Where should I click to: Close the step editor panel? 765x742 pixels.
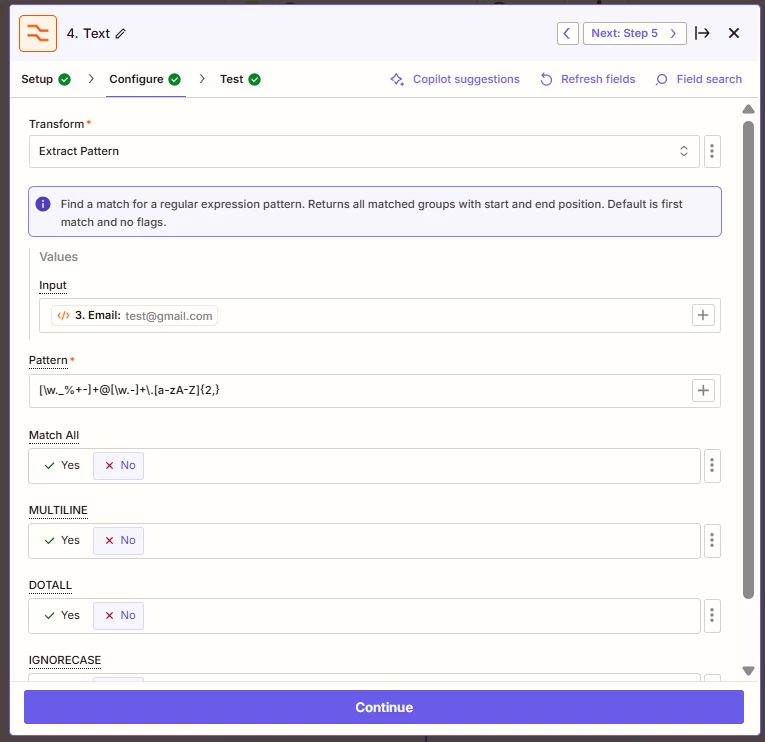(734, 33)
